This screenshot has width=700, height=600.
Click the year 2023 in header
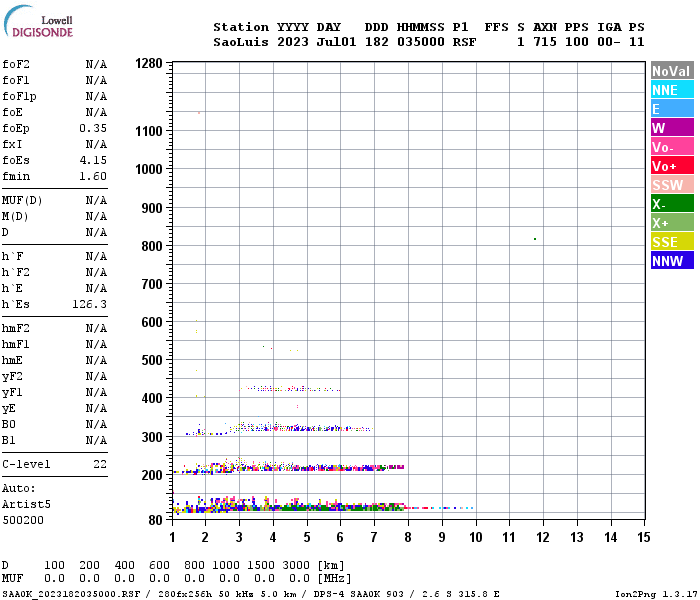coord(293,42)
